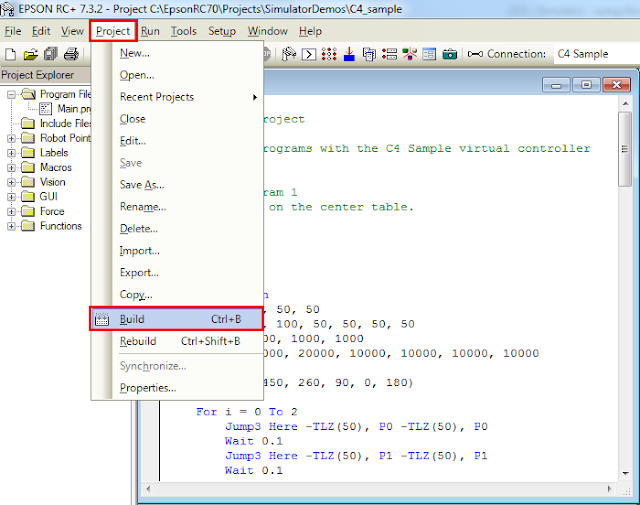Choose Delete... in the Project menu
This screenshot has height=505, width=640.
[177, 229]
